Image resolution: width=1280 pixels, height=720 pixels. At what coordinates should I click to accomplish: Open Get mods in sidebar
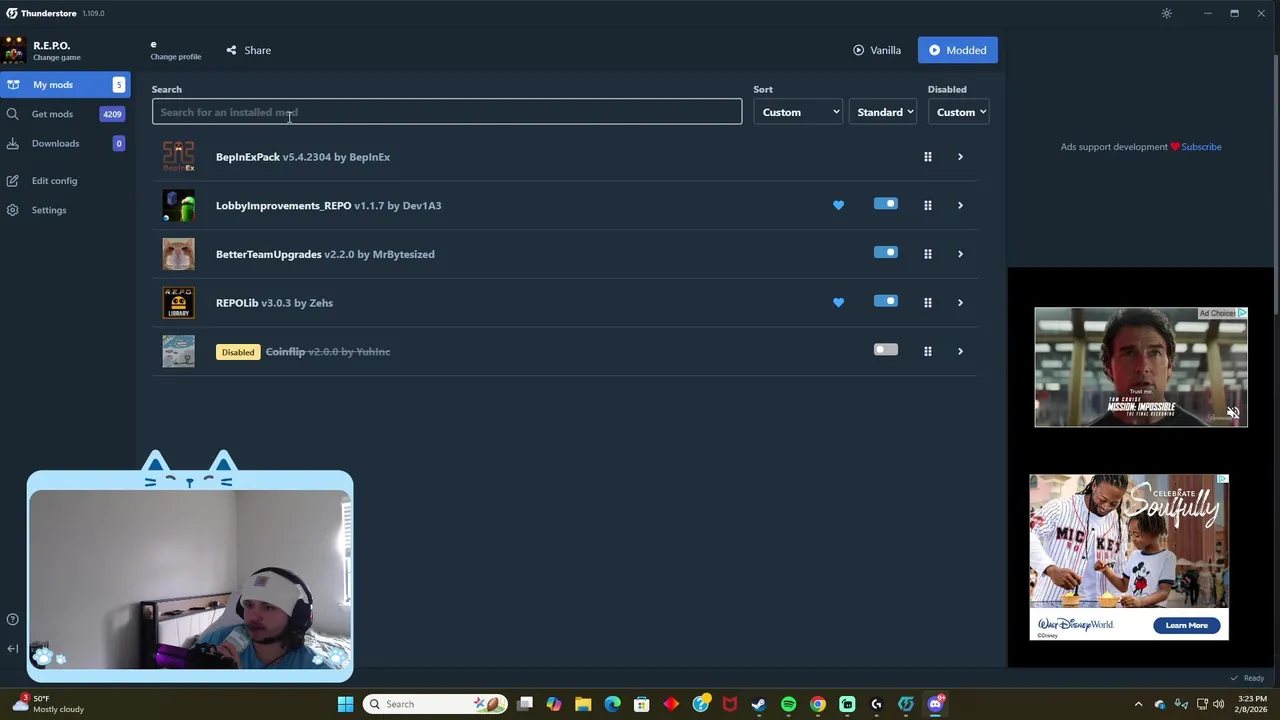(x=65, y=114)
